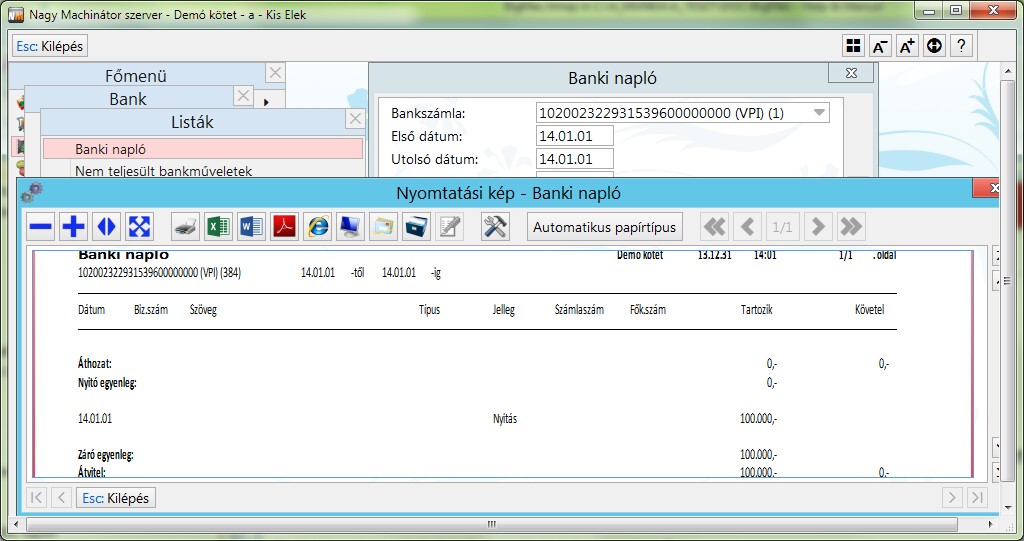1024x541 pixels.
Task: Export the report as PDF
Action: coord(285,227)
